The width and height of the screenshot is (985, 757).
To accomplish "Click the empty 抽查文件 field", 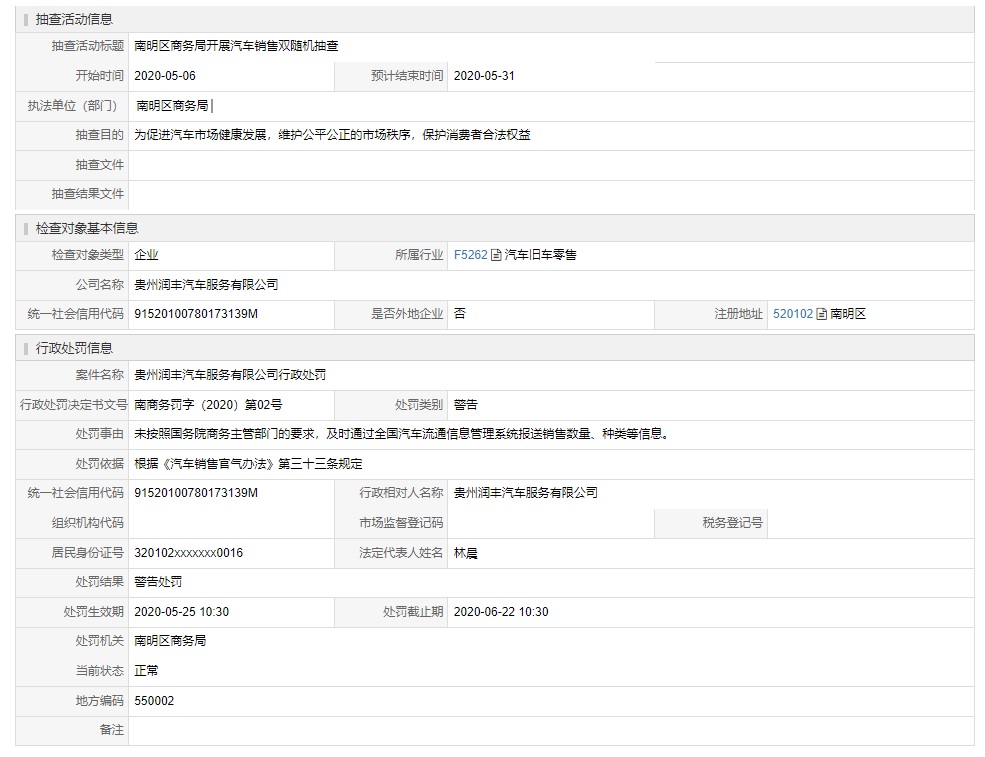I will pos(550,165).
